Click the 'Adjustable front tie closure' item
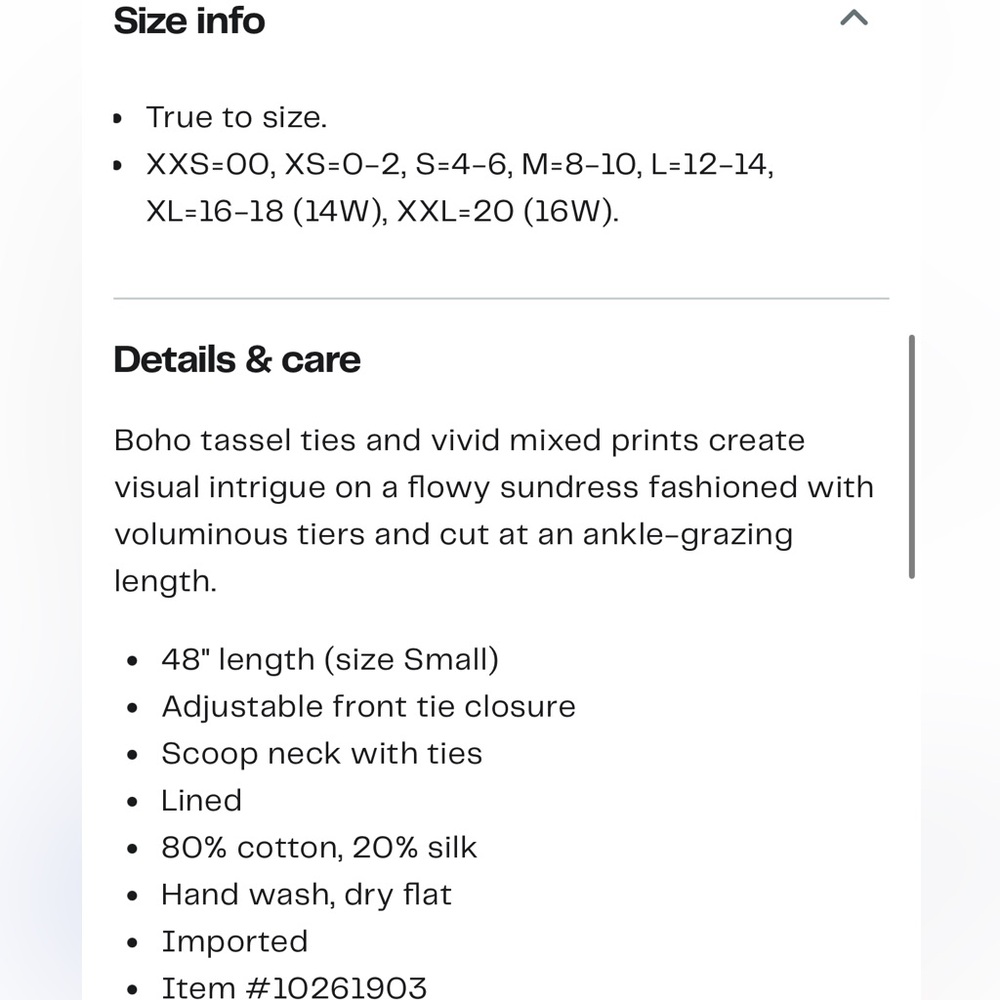Image resolution: width=1000 pixels, height=1000 pixels. (x=368, y=707)
